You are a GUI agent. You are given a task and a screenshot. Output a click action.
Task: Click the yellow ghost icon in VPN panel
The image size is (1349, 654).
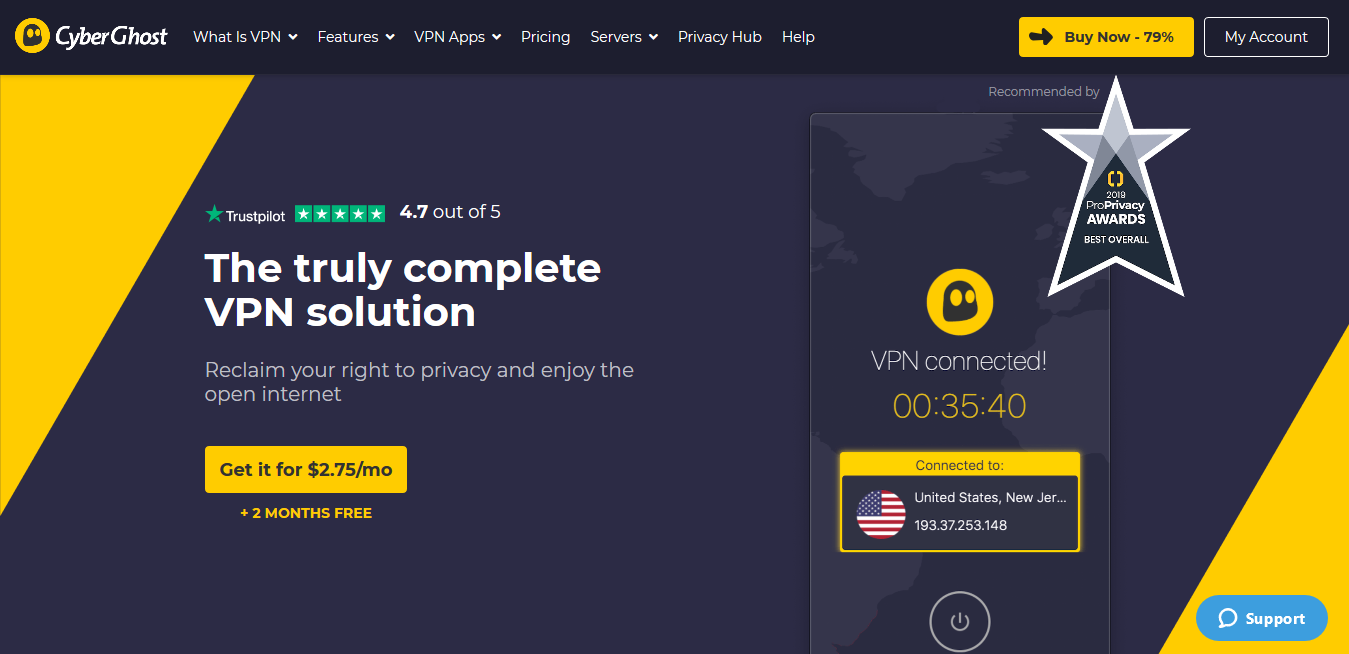point(959,302)
